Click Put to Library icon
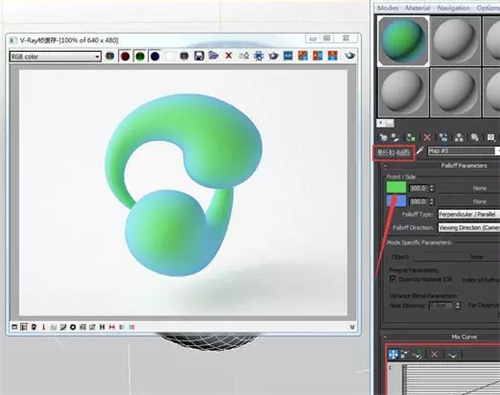Viewport: 500px width, 395px height. [x=475, y=137]
